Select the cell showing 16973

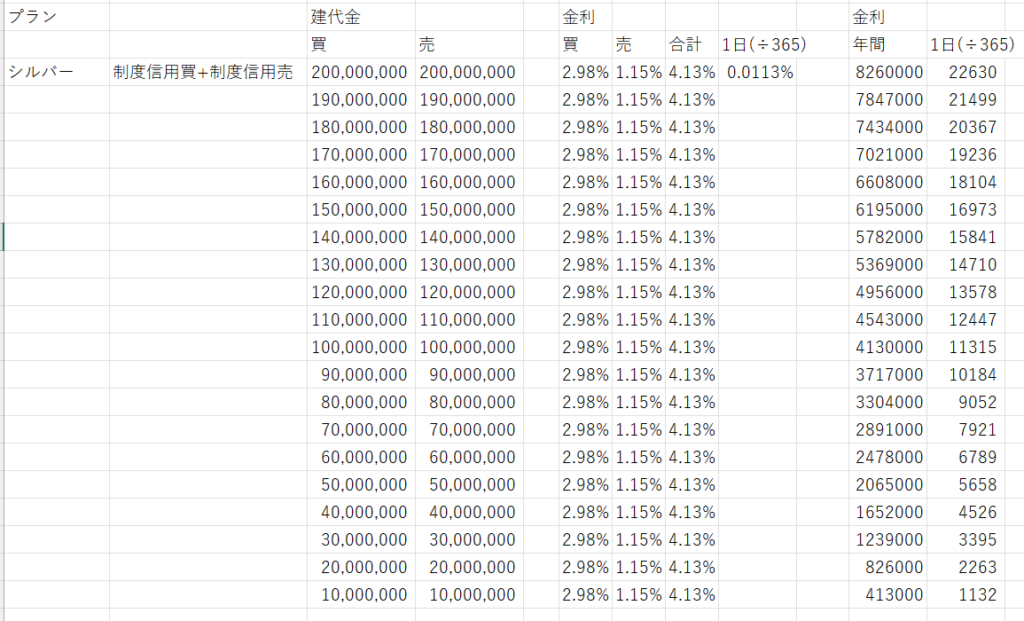tap(975, 210)
